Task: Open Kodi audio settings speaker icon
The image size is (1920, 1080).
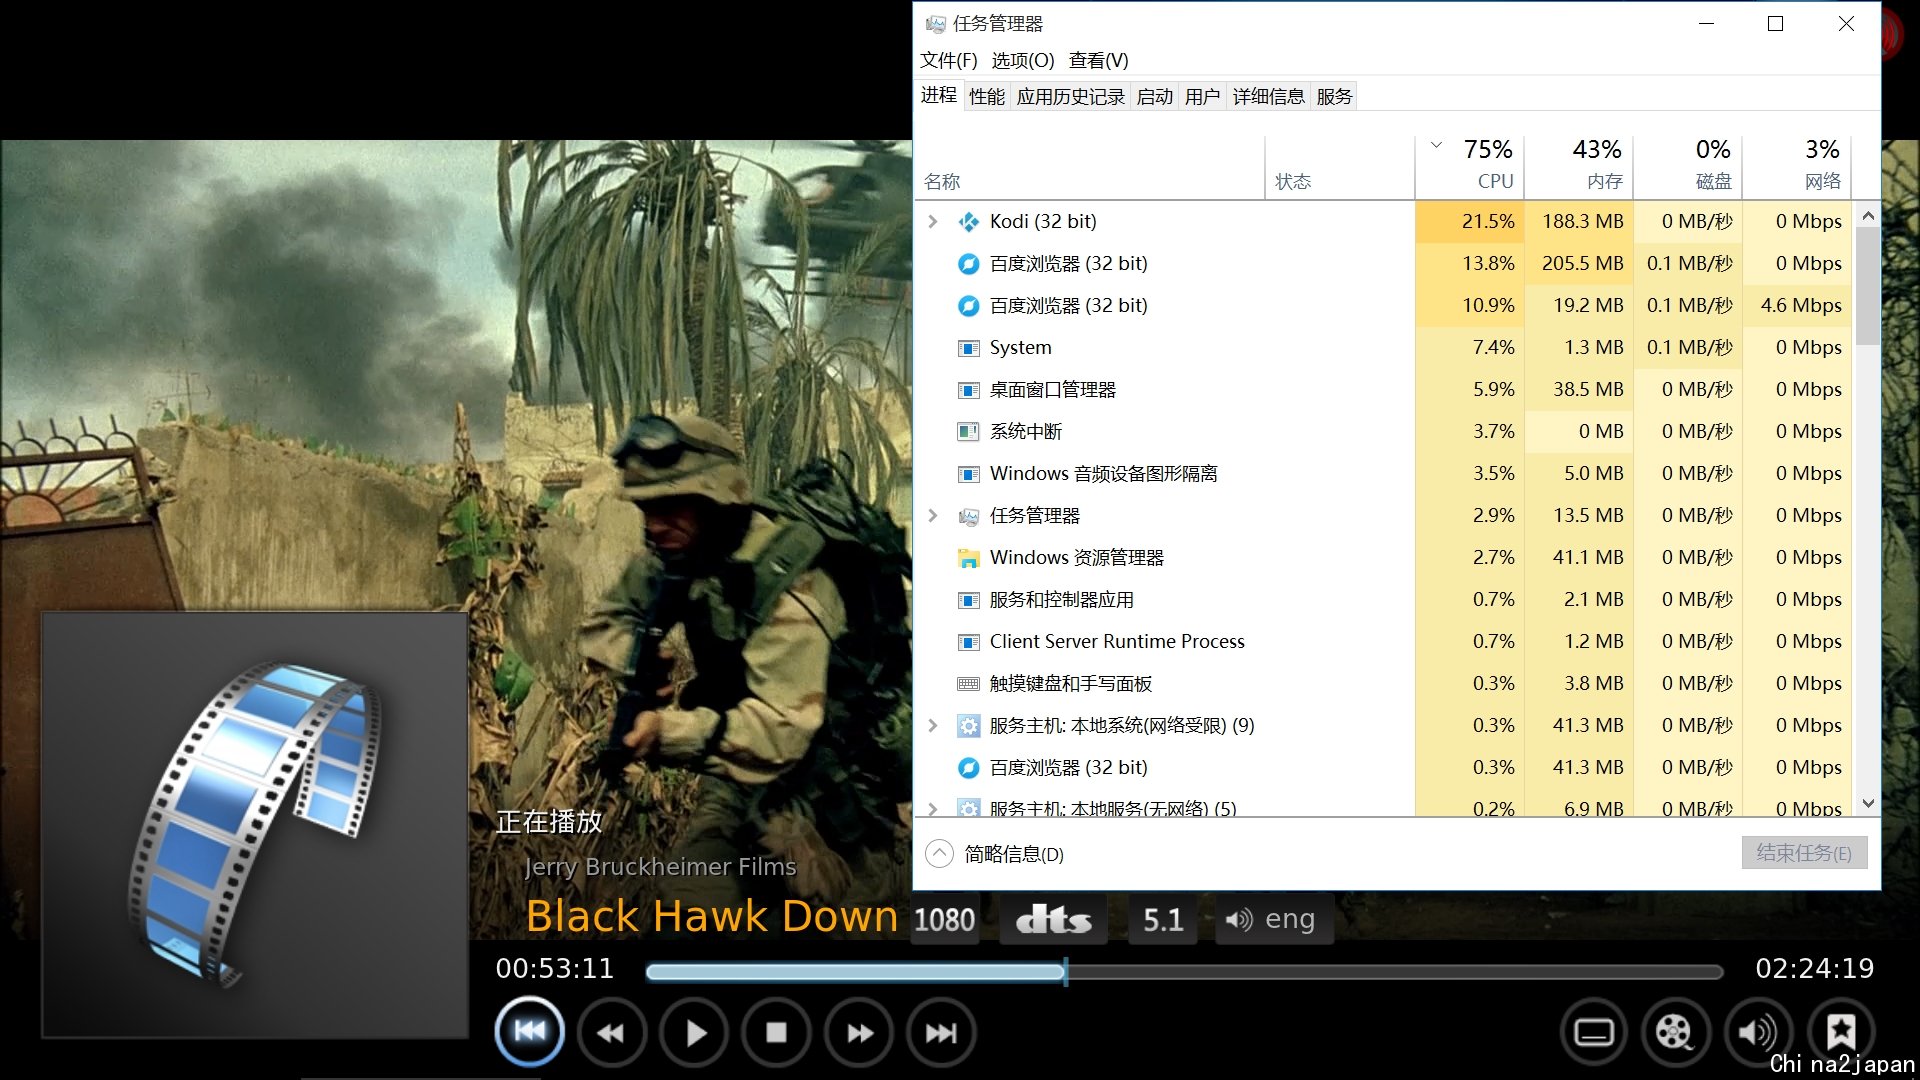Action: coord(1758,1032)
